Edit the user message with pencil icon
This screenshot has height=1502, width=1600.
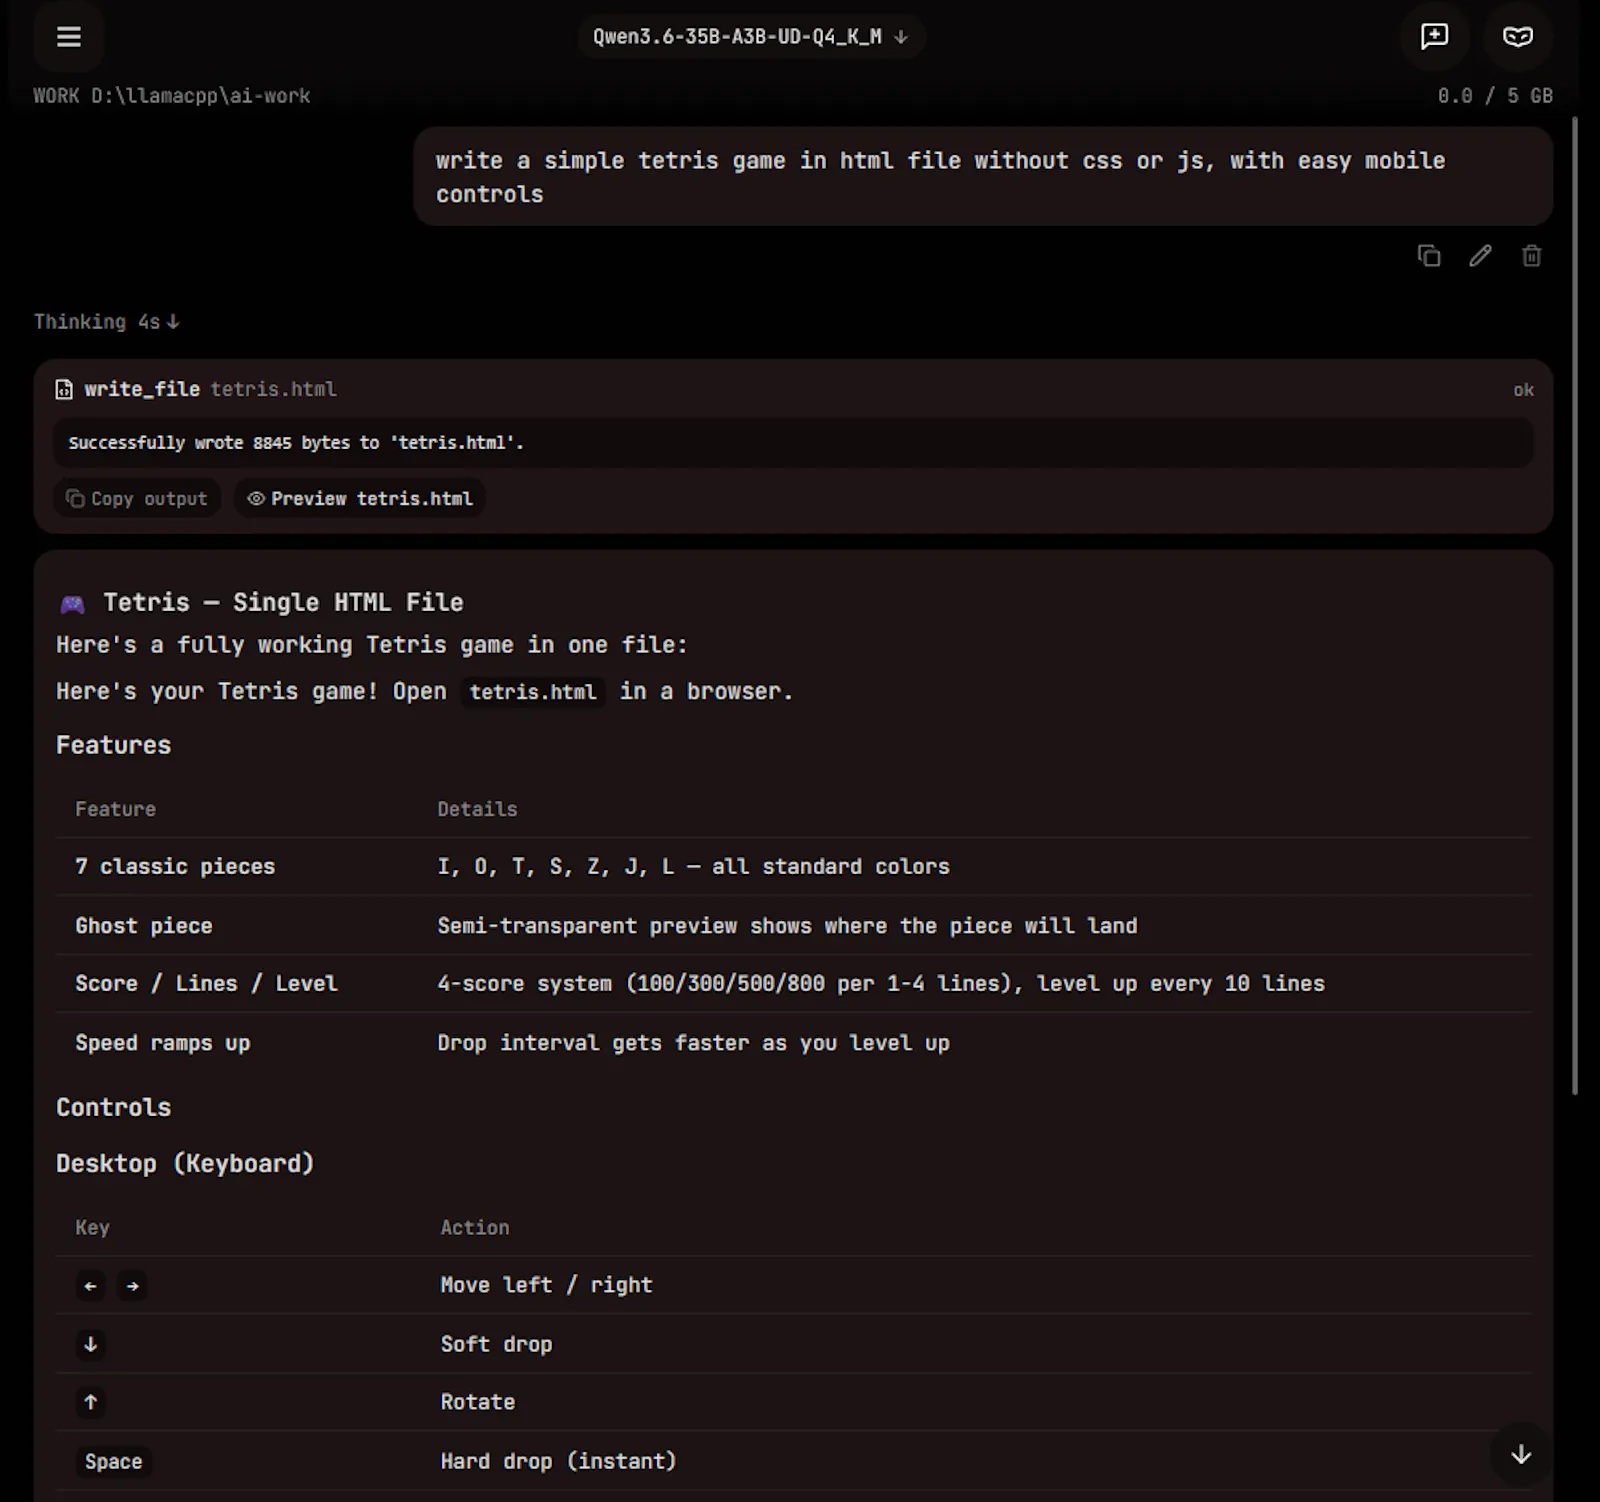point(1480,256)
